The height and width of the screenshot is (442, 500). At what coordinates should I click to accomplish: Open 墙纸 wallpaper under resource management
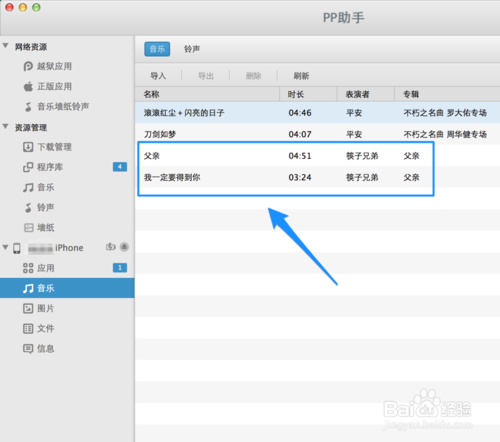pos(39,227)
